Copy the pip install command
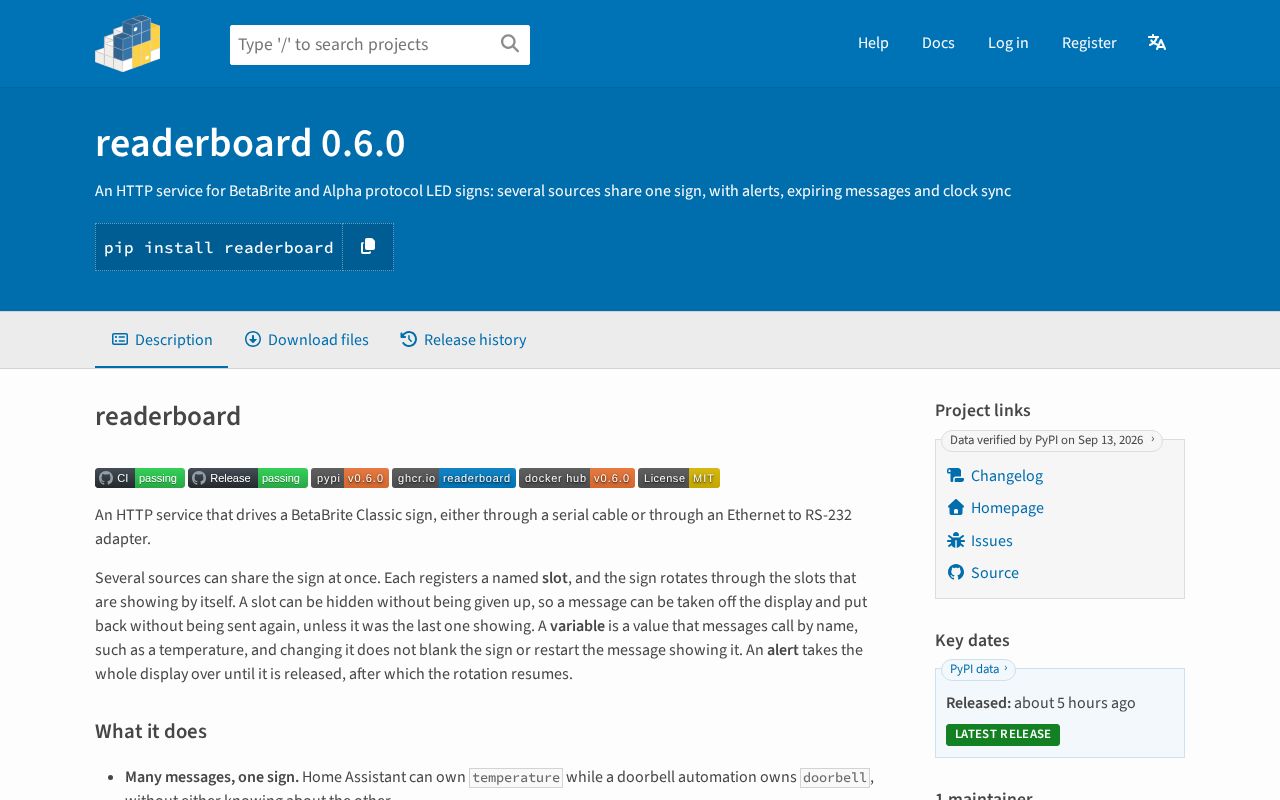This screenshot has height=800, width=1280. [368, 246]
